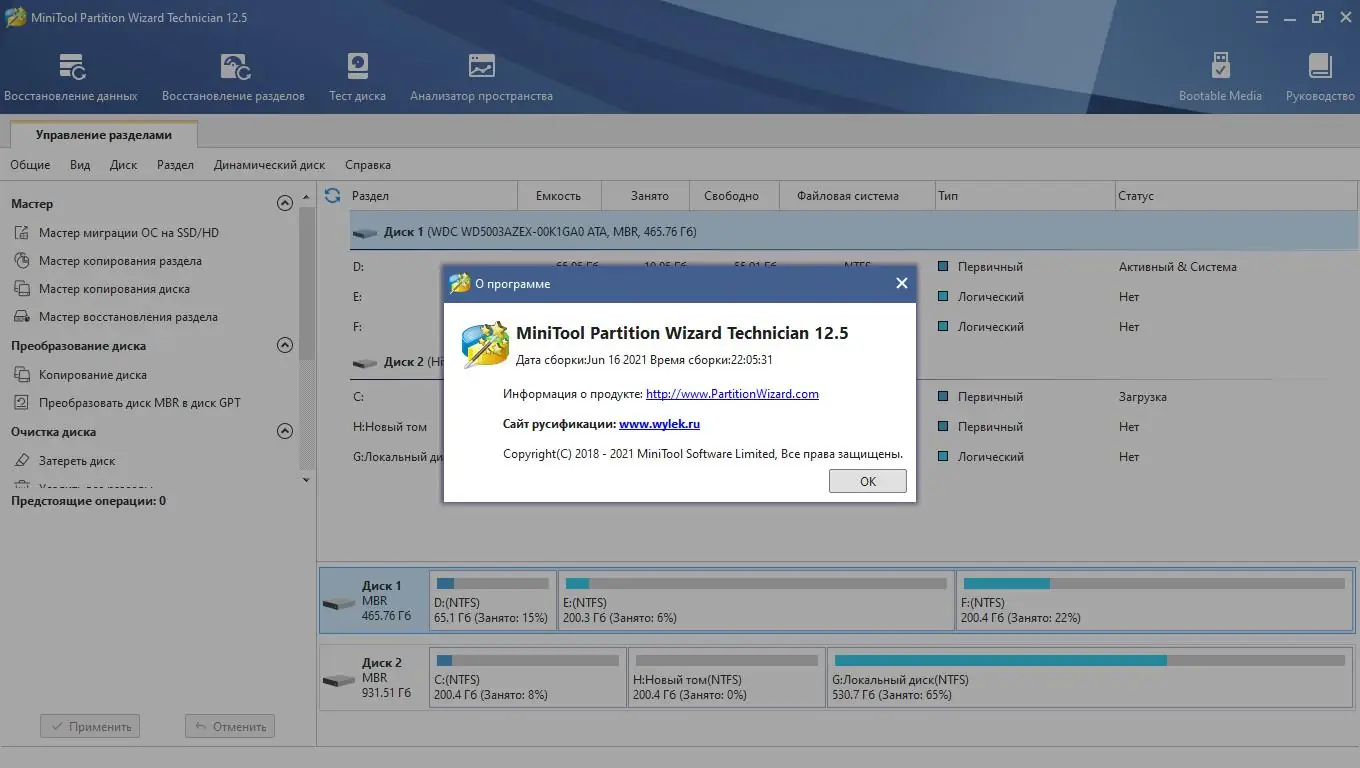Select Мастер миграции ОС на SSD/HD

point(130,232)
